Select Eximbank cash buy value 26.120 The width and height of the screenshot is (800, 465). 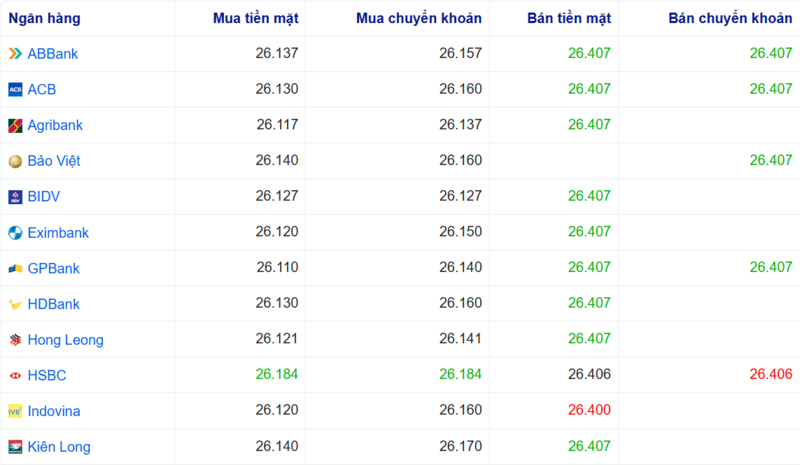[x=277, y=232]
